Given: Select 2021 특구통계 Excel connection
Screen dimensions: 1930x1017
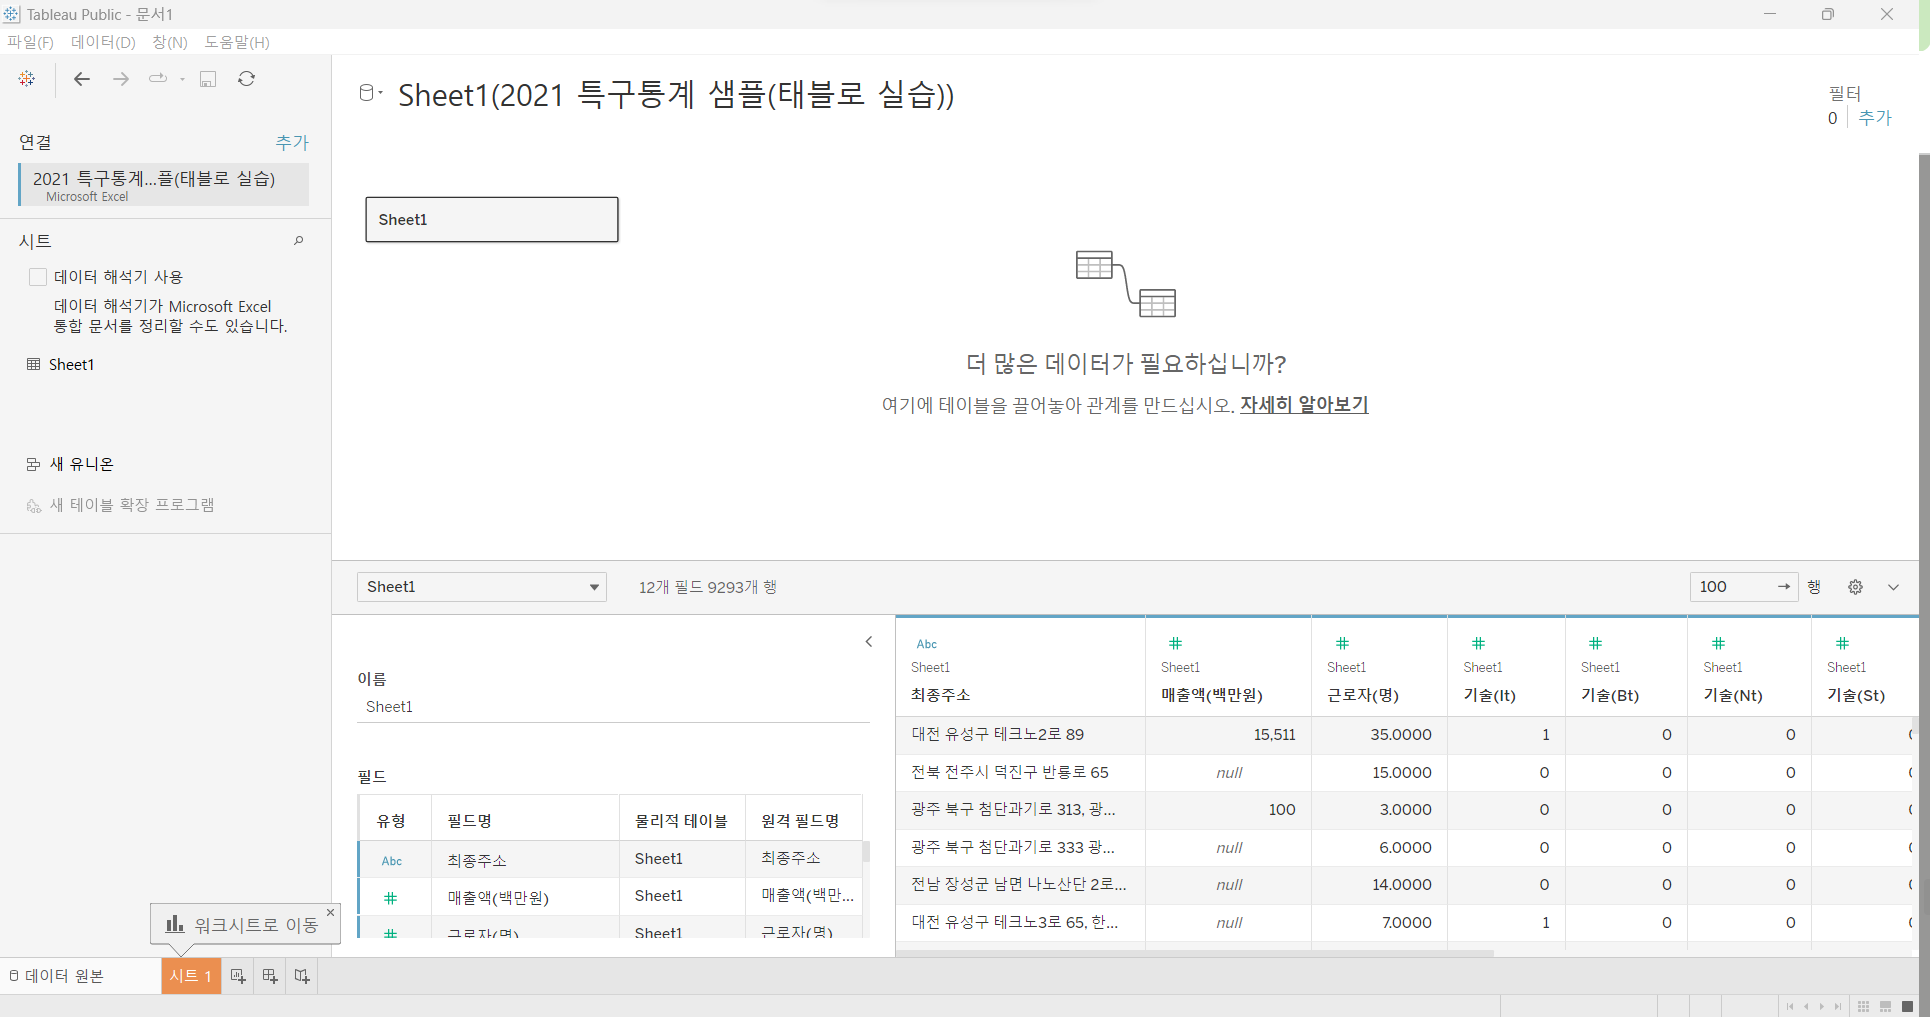Looking at the screenshot, I should click(x=164, y=185).
